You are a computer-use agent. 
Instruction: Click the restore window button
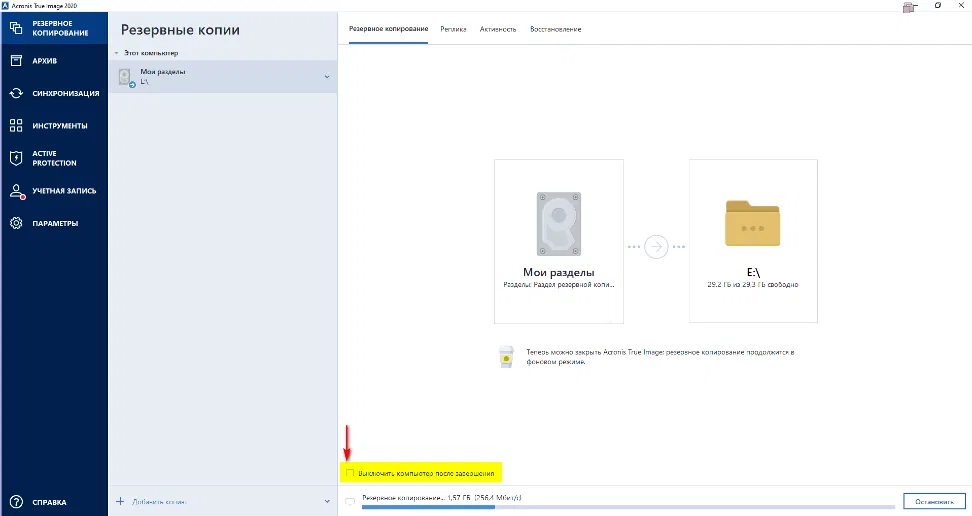[x=938, y=6]
